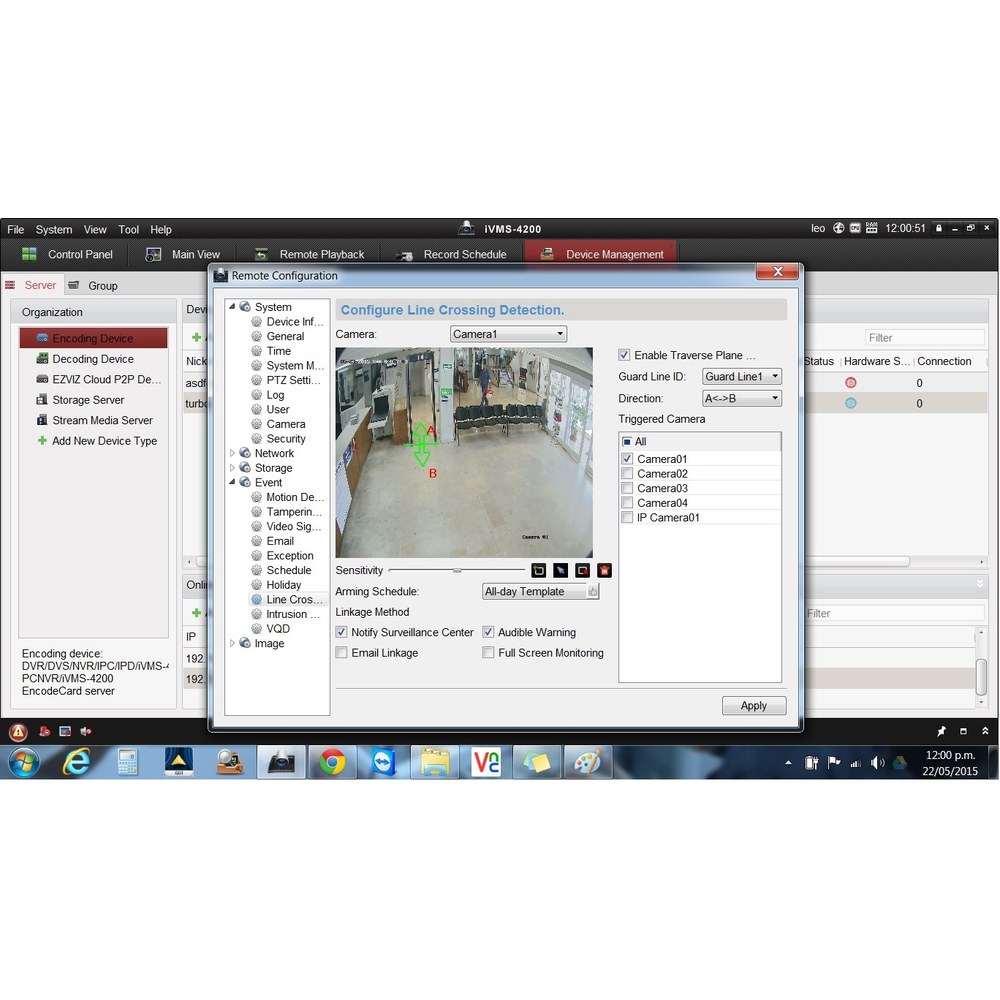Screen dimensions: 1000x1000
Task: Select Stream Media Server entry
Action: click(102, 420)
